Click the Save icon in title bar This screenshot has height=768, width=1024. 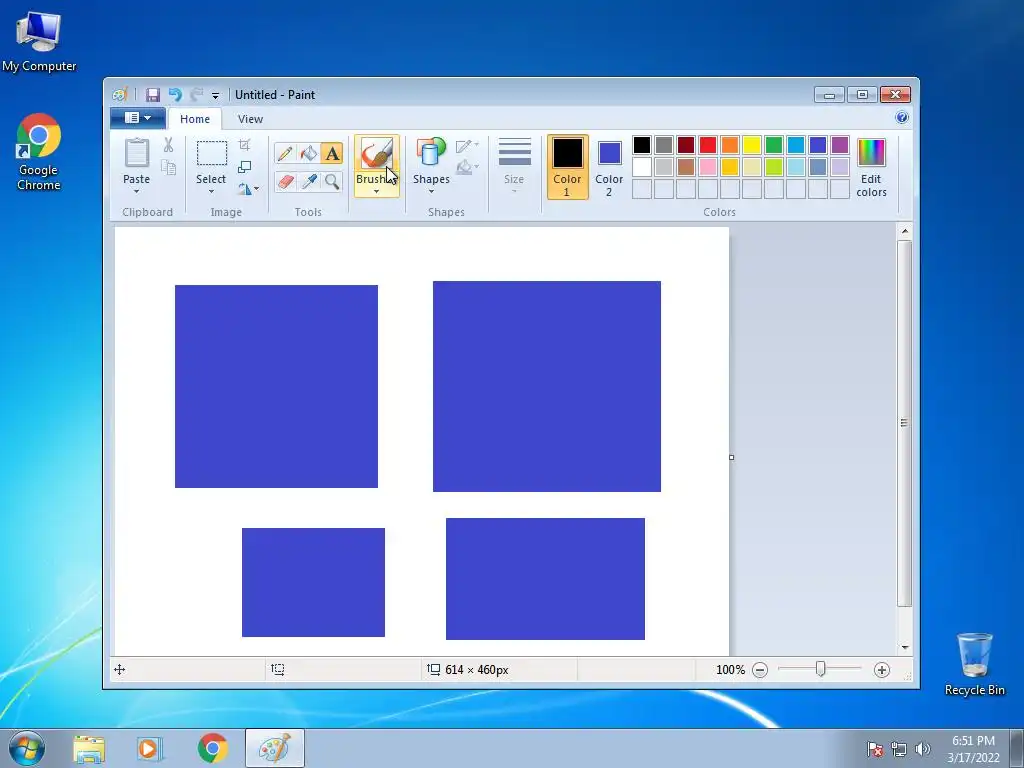pyautogui.click(x=152, y=95)
